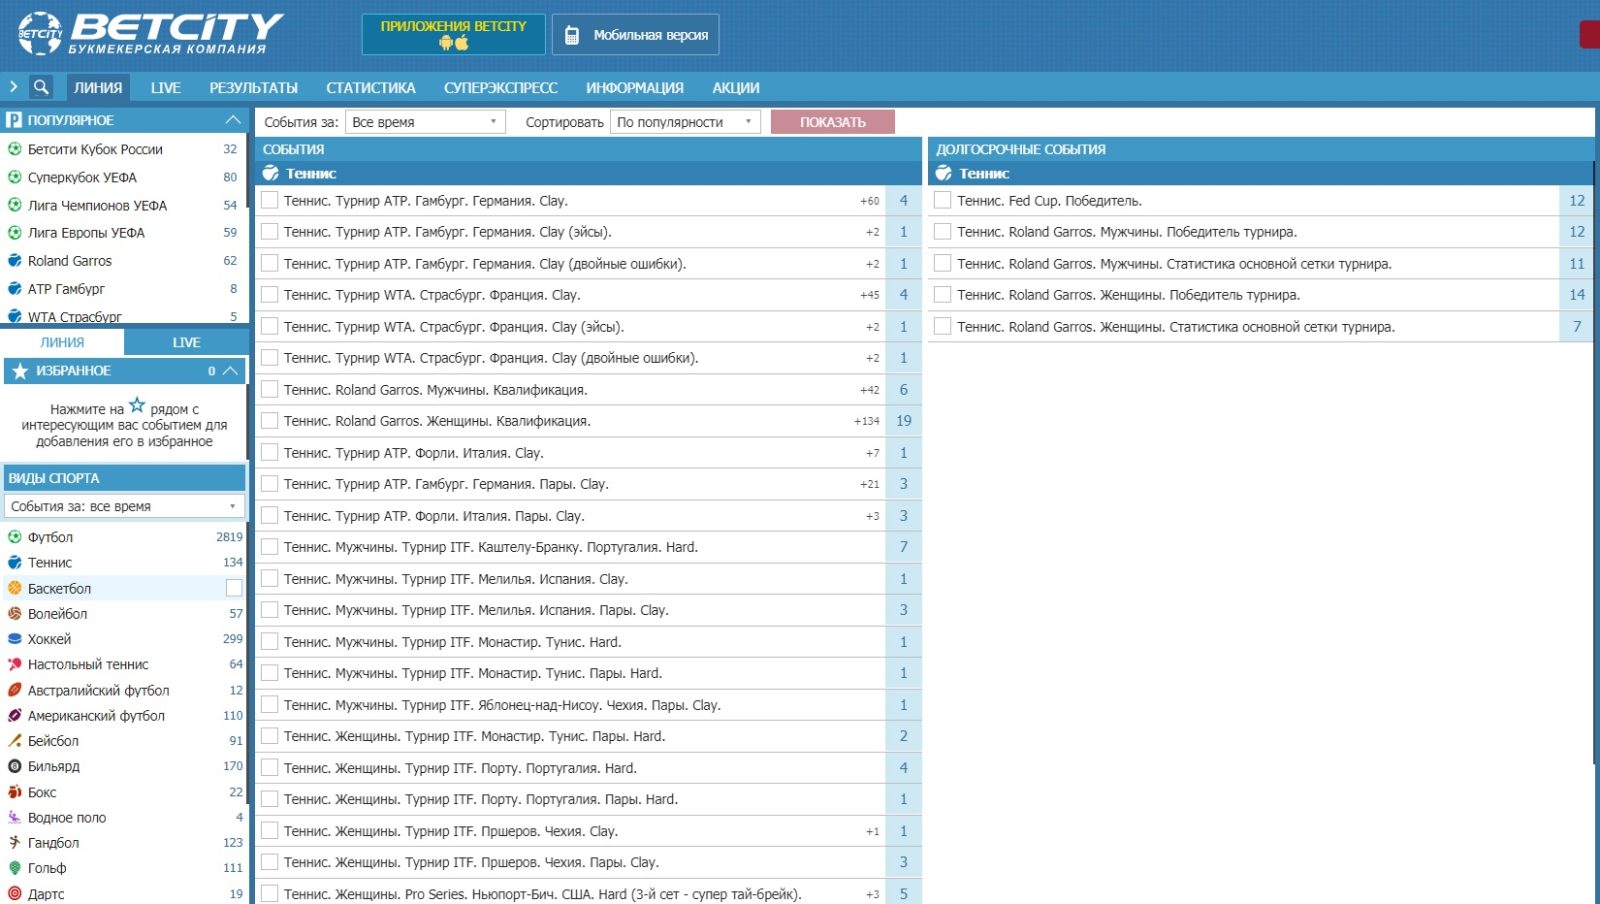This screenshot has width=1600, height=904.
Task: Click the American football icon
Action: (15, 715)
